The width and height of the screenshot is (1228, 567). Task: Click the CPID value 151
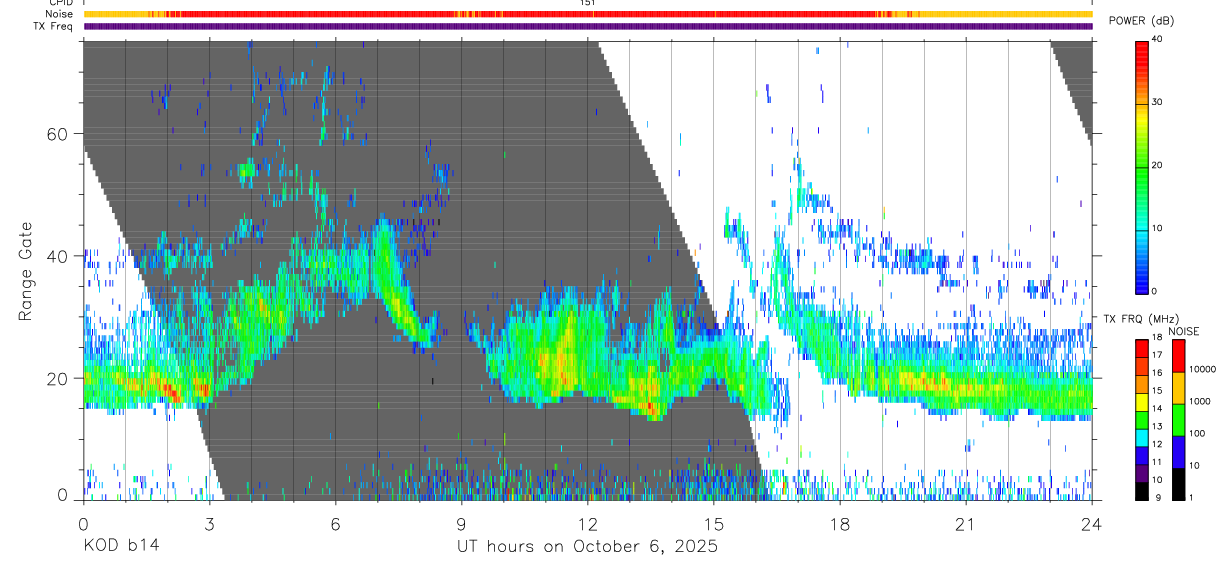(x=588, y=3)
